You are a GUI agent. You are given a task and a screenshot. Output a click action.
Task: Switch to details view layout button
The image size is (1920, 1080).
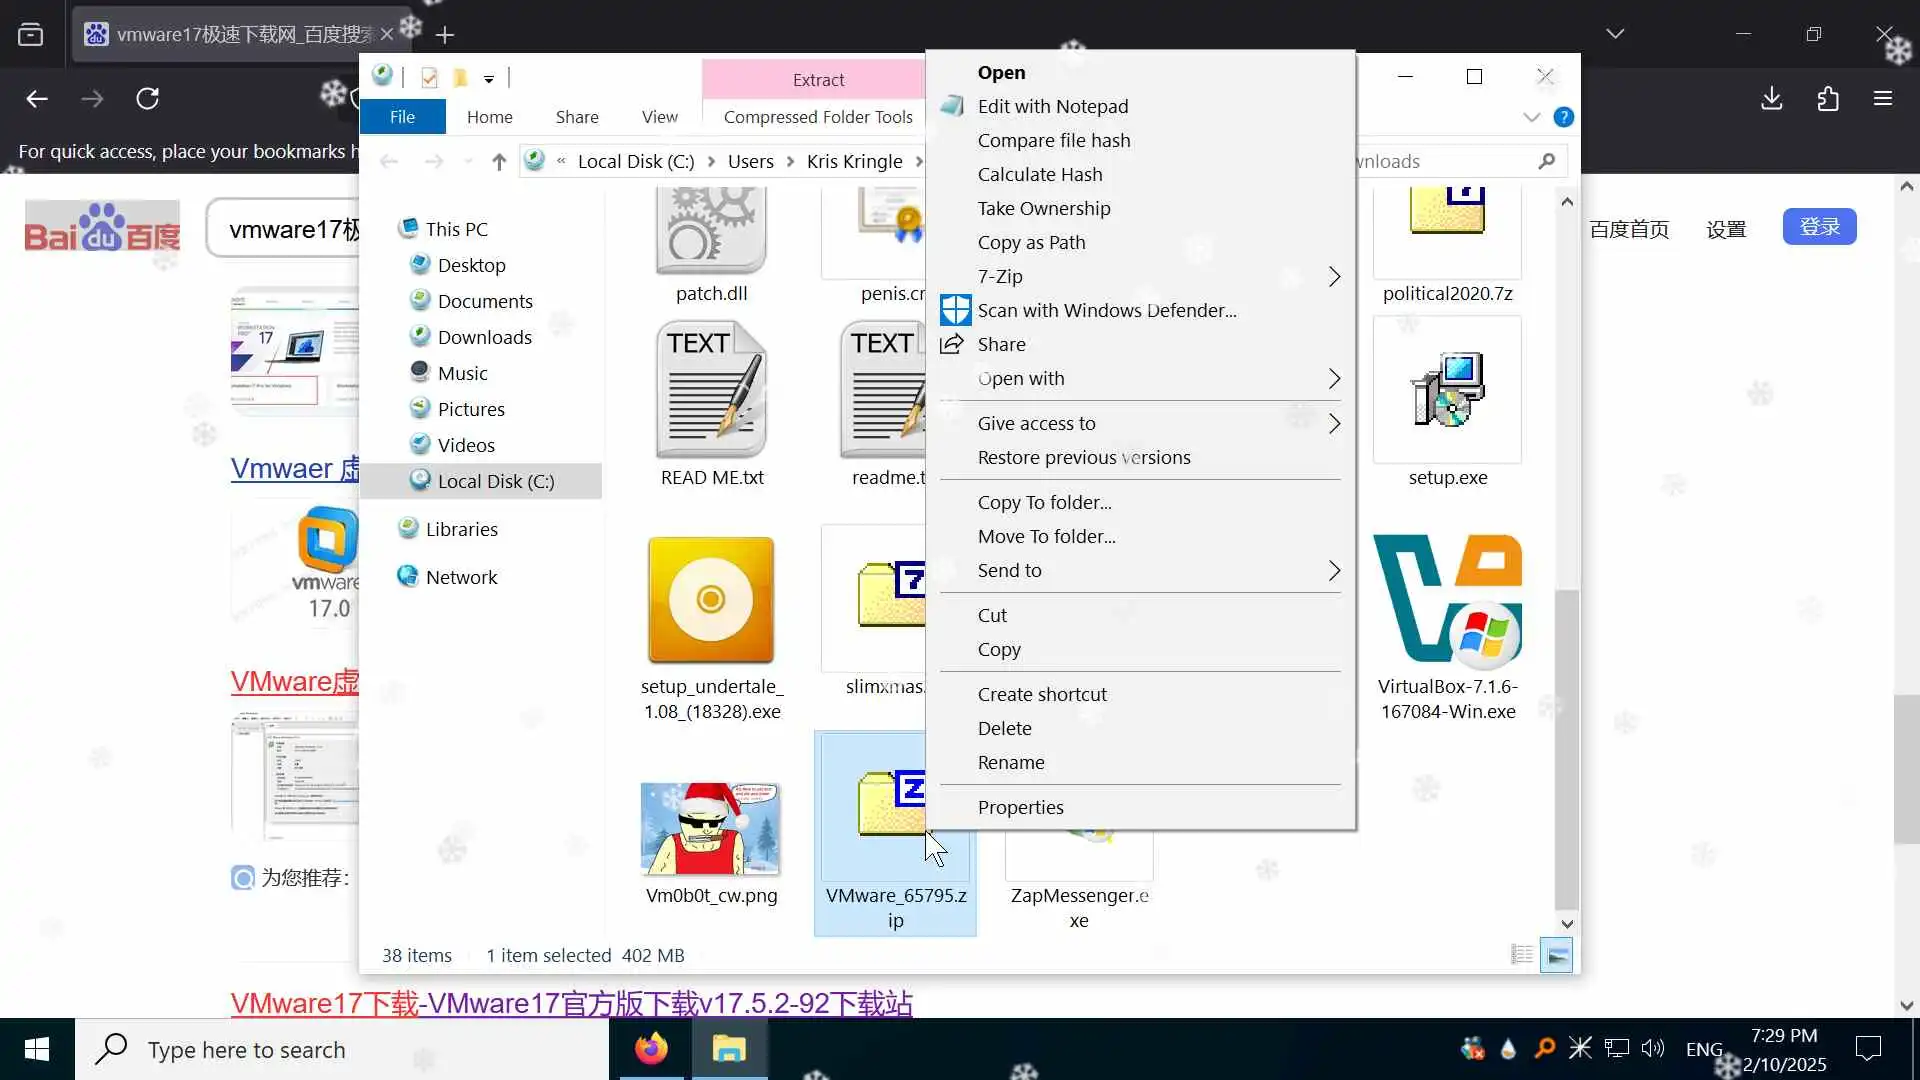coord(1522,955)
